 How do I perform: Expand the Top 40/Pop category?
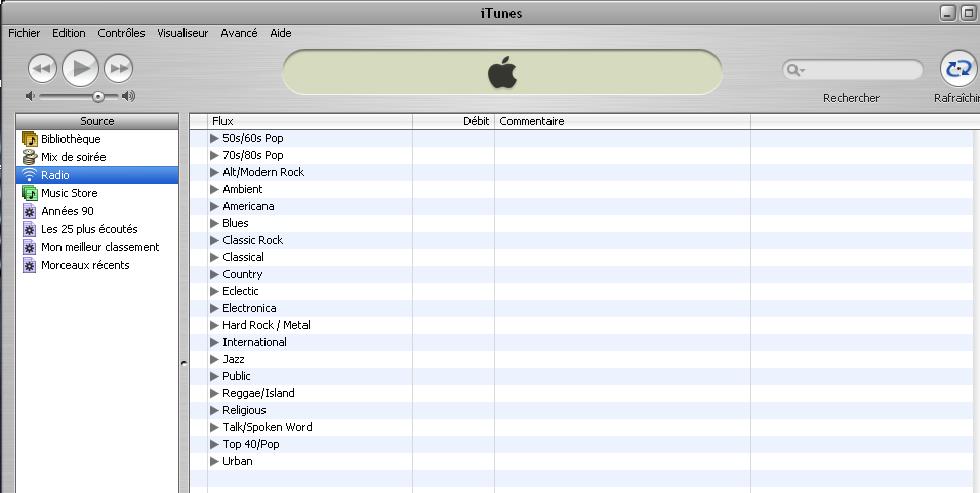pyautogui.click(x=214, y=444)
